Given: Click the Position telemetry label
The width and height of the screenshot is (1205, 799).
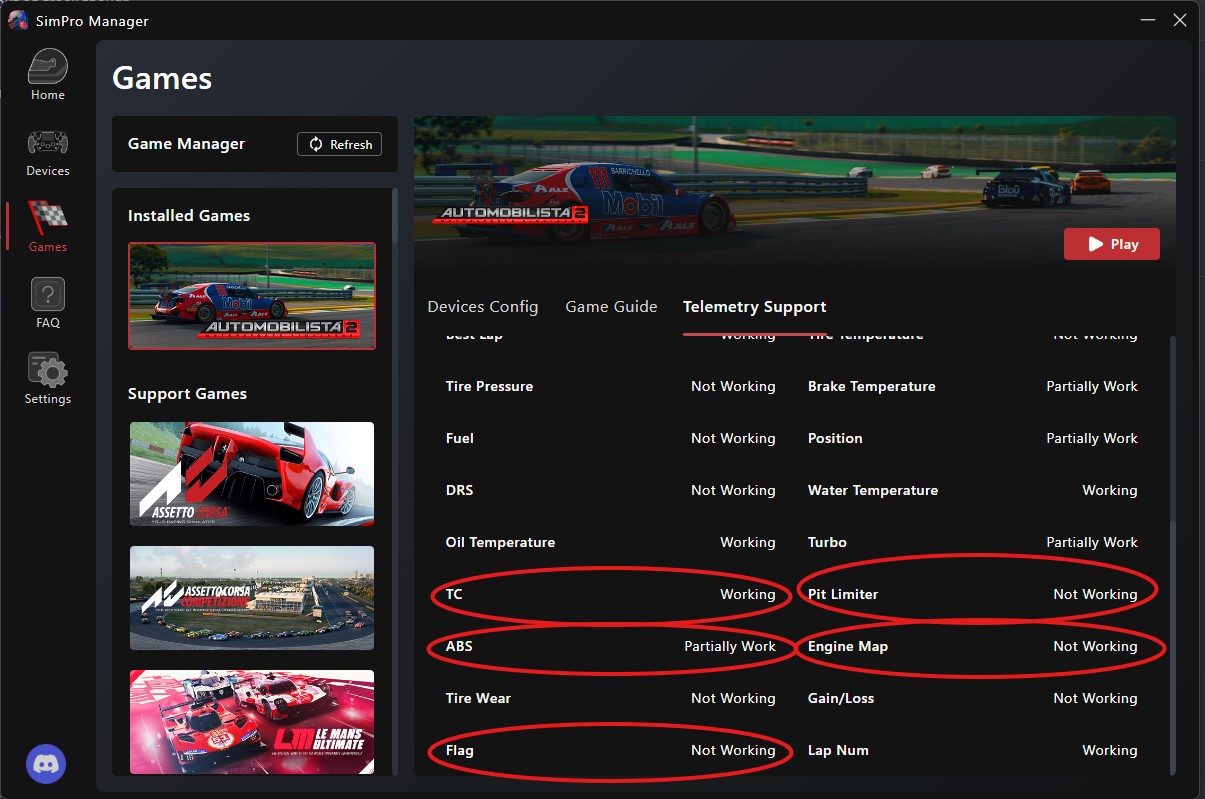Looking at the screenshot, I should click(835, 438).
